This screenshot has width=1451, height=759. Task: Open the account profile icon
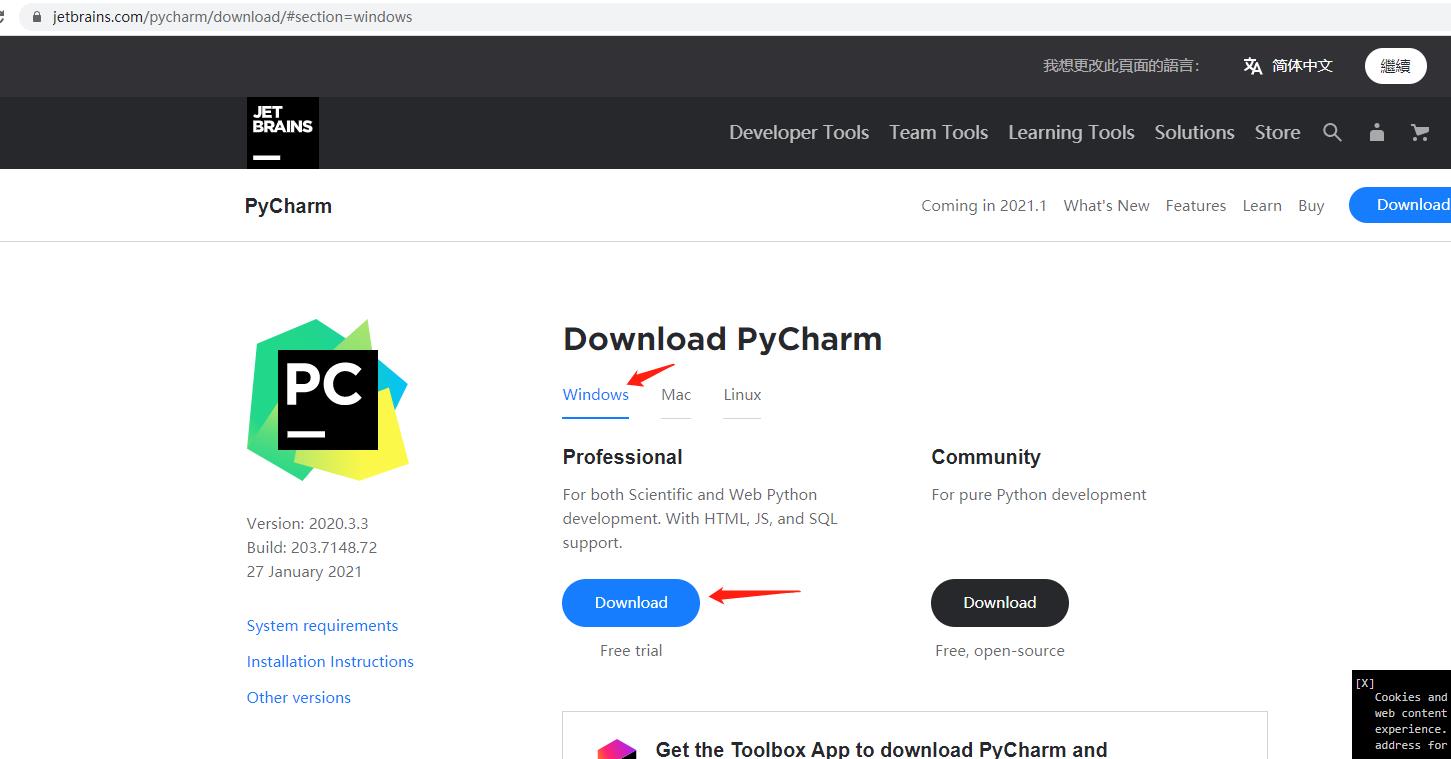1377,132
